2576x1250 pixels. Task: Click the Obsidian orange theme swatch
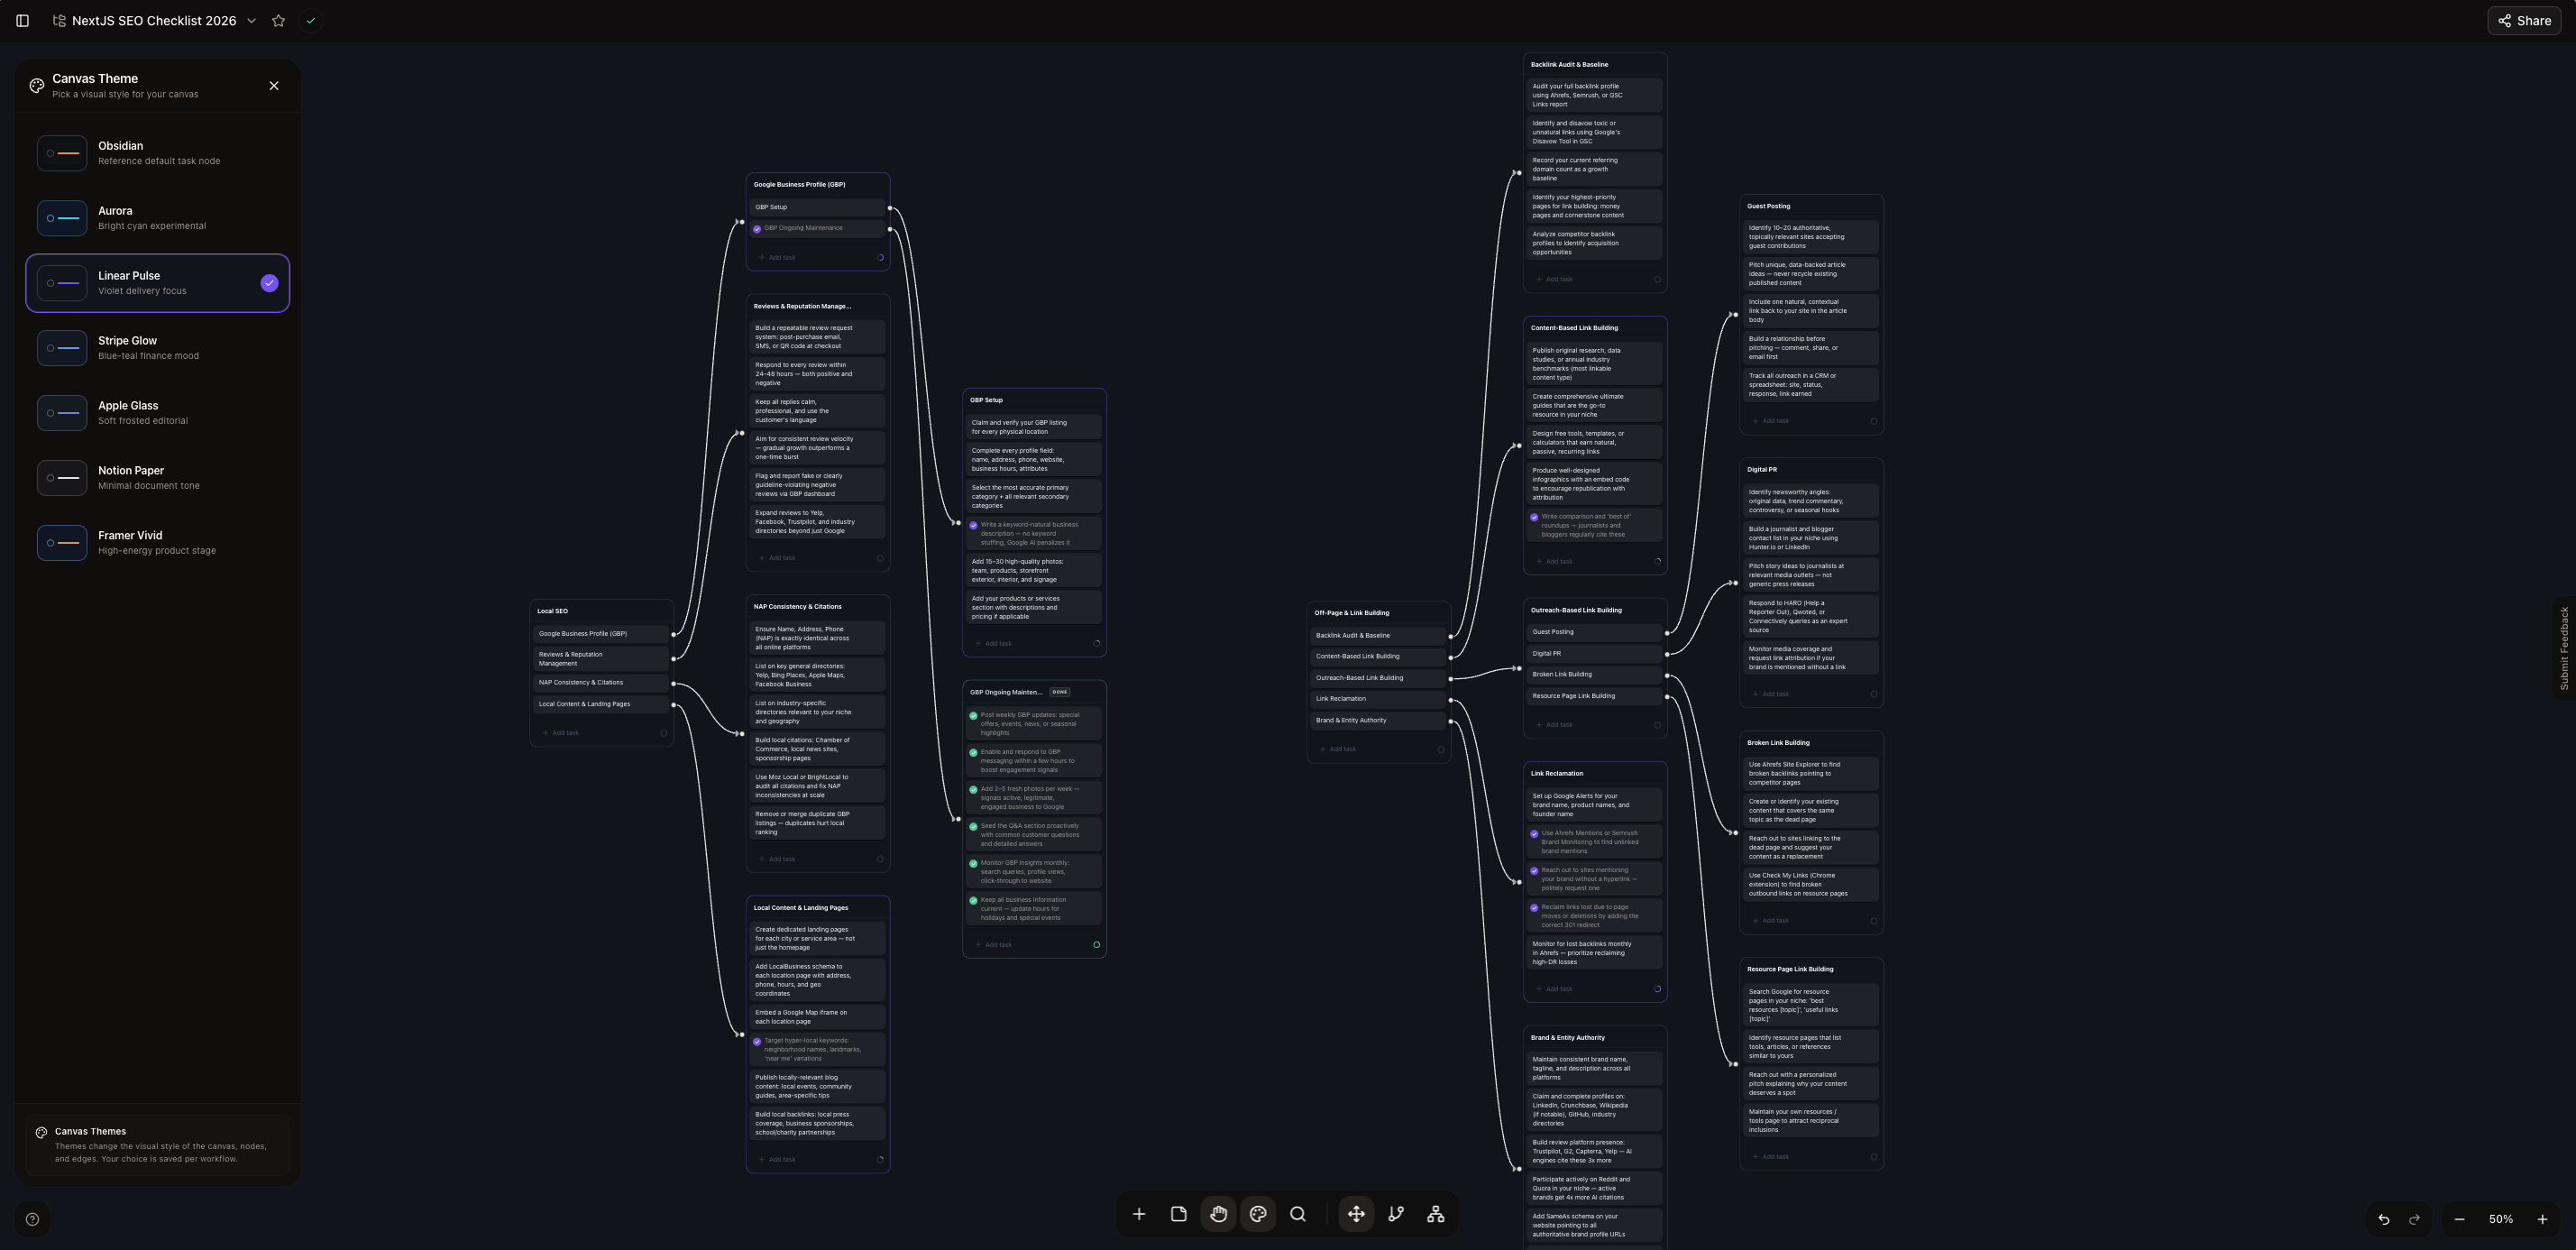coord(62,153)
